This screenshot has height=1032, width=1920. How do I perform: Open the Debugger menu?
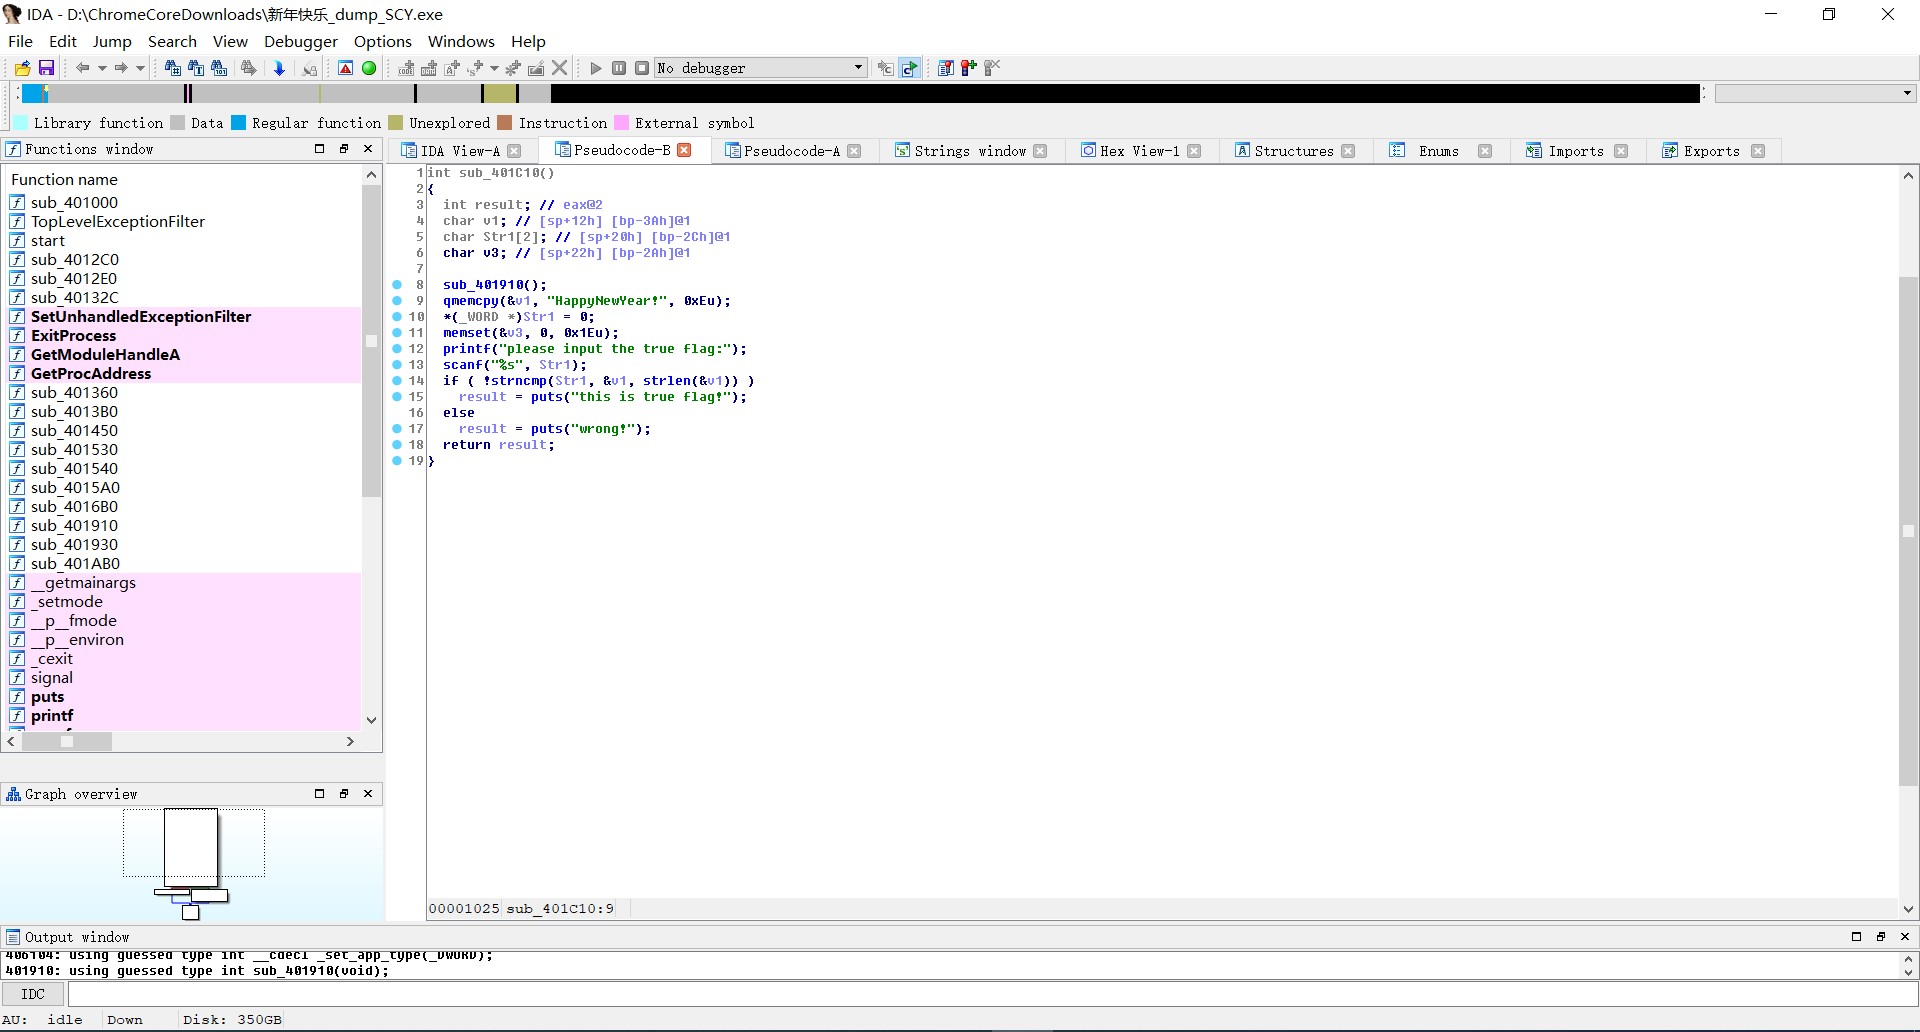300,41
